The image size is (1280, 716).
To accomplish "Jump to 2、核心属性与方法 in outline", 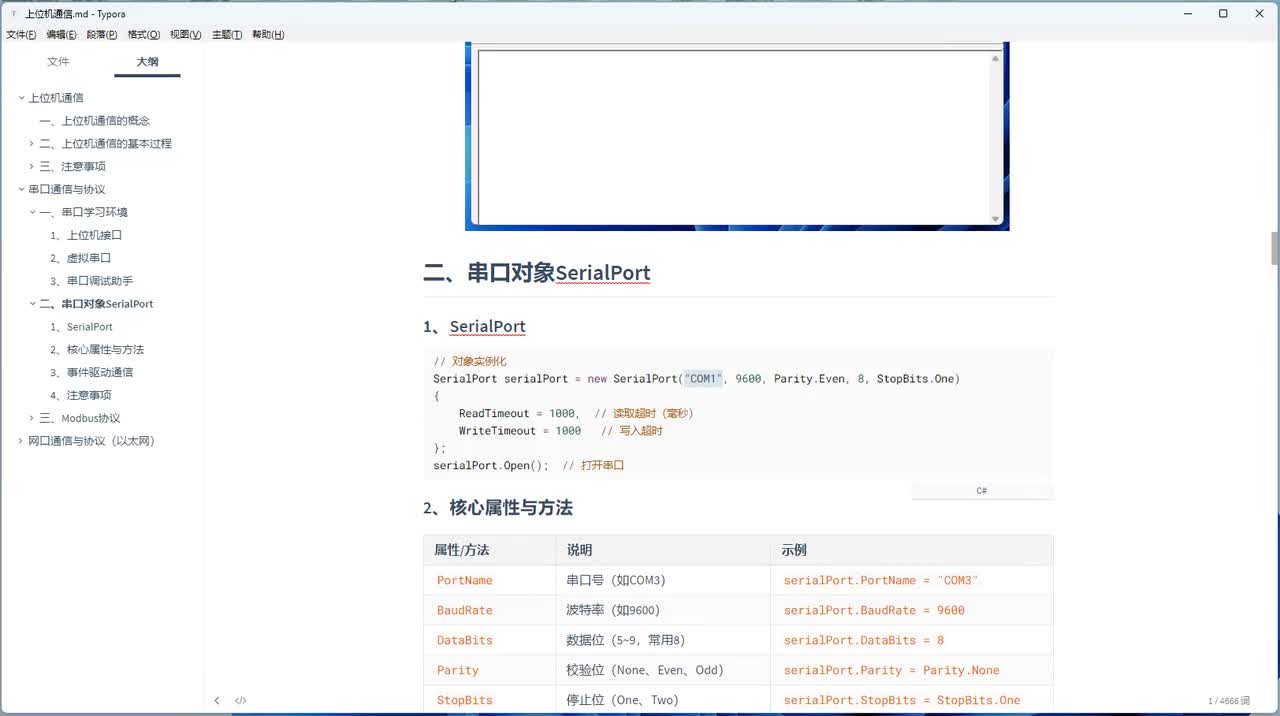I will (97, 349).
